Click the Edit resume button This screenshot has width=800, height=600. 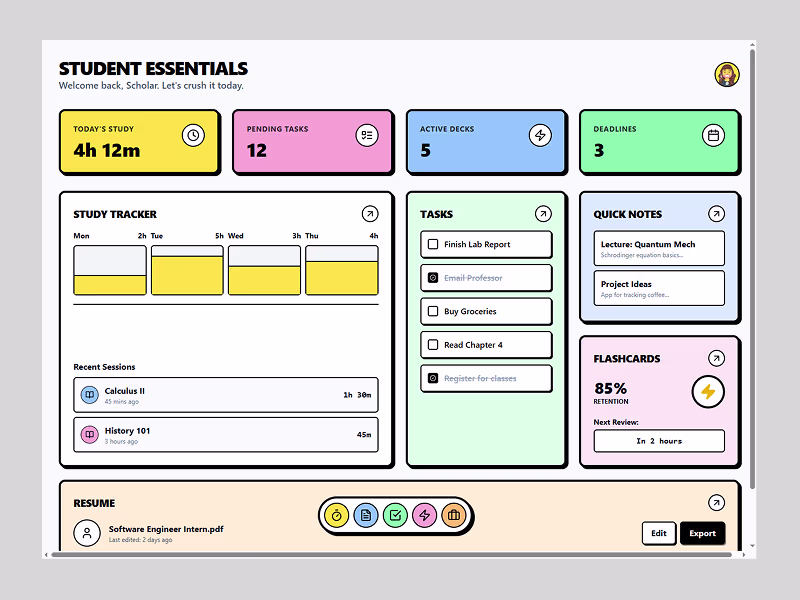click(659, 533)
